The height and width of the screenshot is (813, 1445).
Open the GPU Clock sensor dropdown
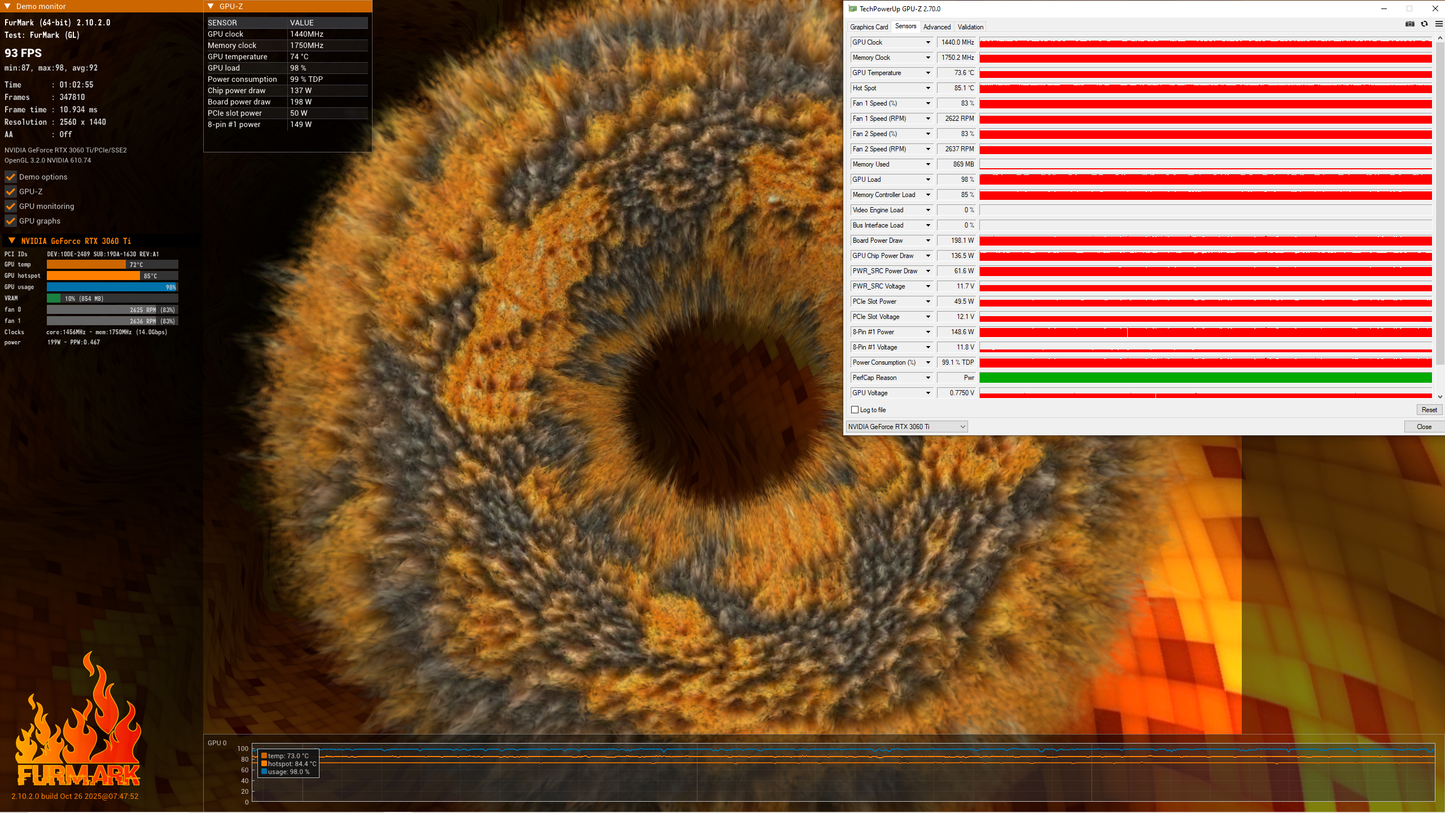tap(928, 42)
